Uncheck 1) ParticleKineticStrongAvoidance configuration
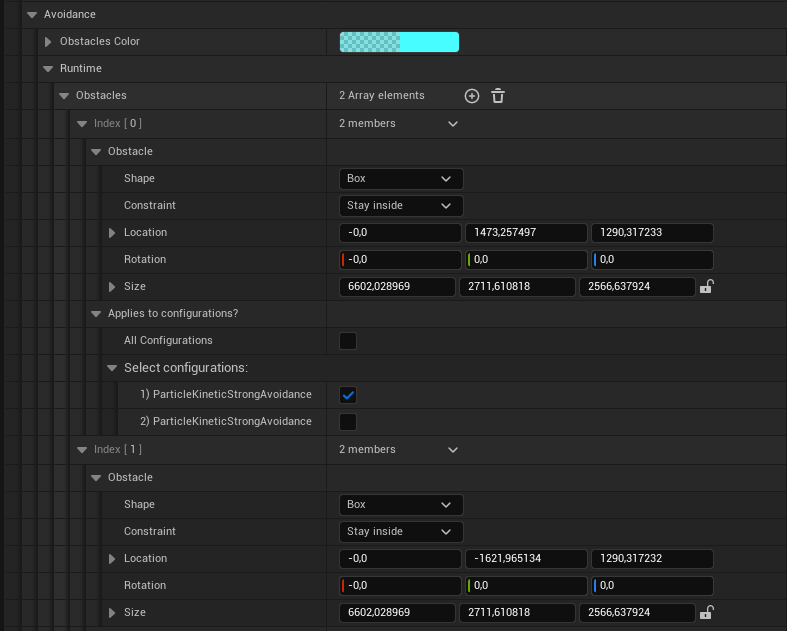Image resolution: width=787 pixels, height=631 pixels. tap(348, 395)
